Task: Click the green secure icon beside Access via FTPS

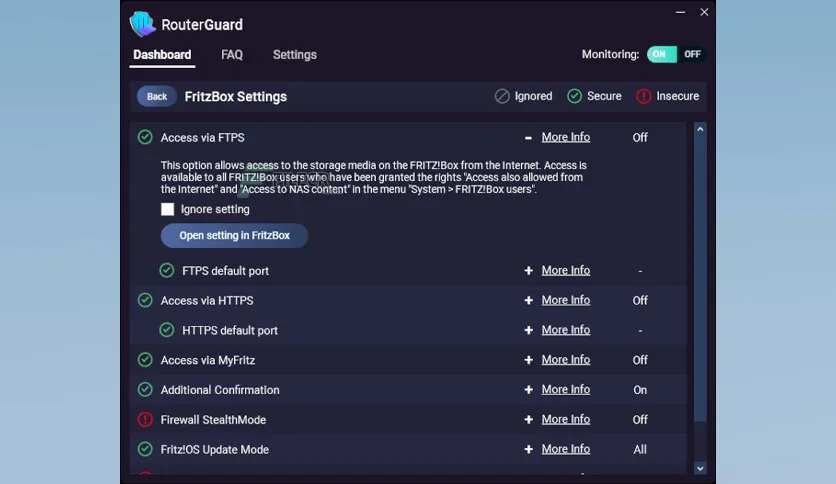Action: (145, 137)
